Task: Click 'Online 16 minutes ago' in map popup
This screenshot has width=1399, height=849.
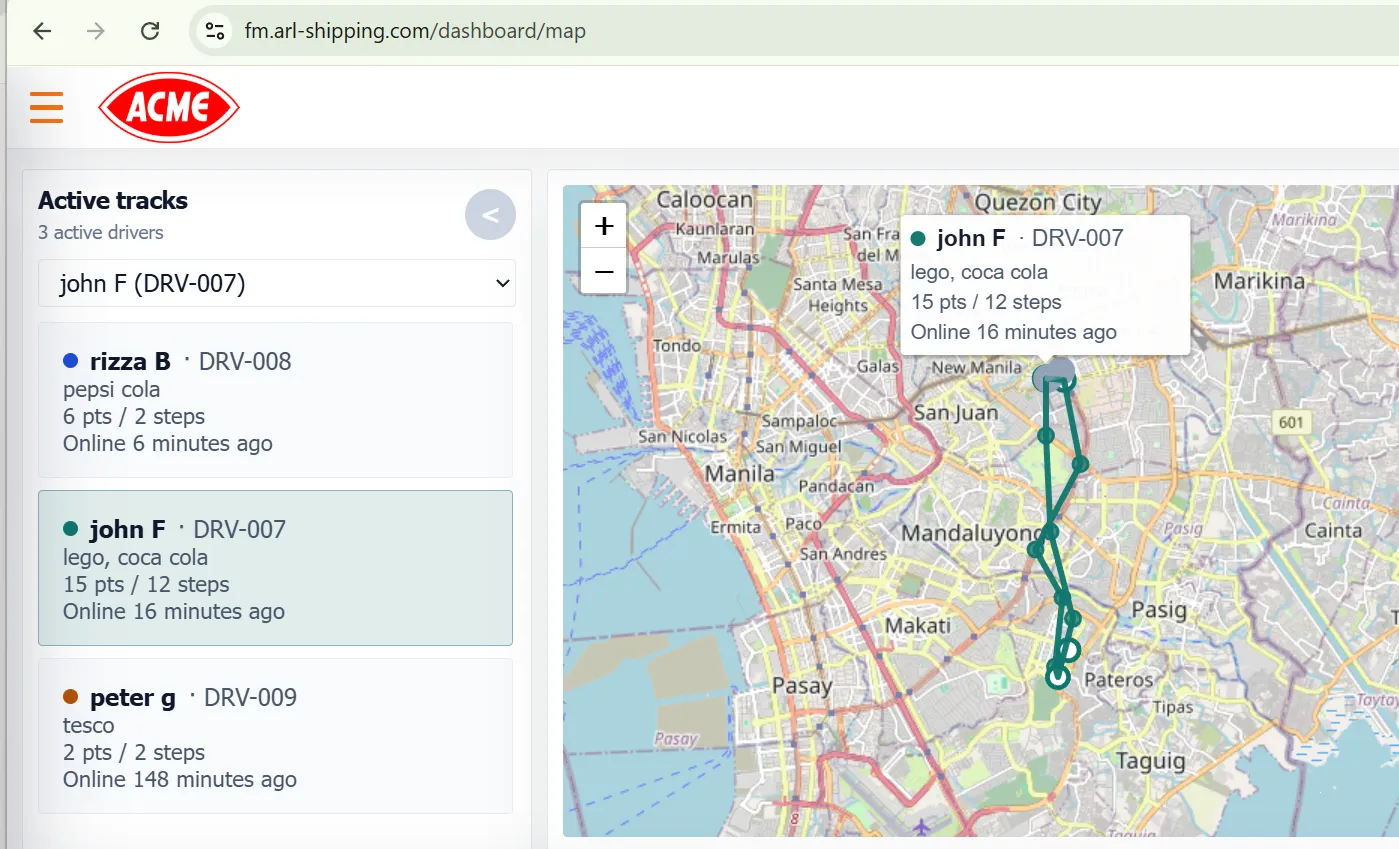Action: coord(1014,332)
